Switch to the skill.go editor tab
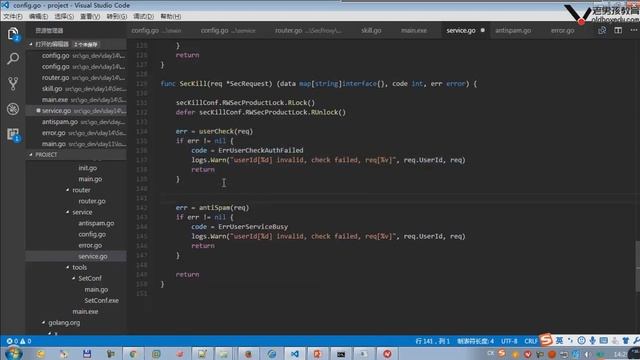 point(371,30)
